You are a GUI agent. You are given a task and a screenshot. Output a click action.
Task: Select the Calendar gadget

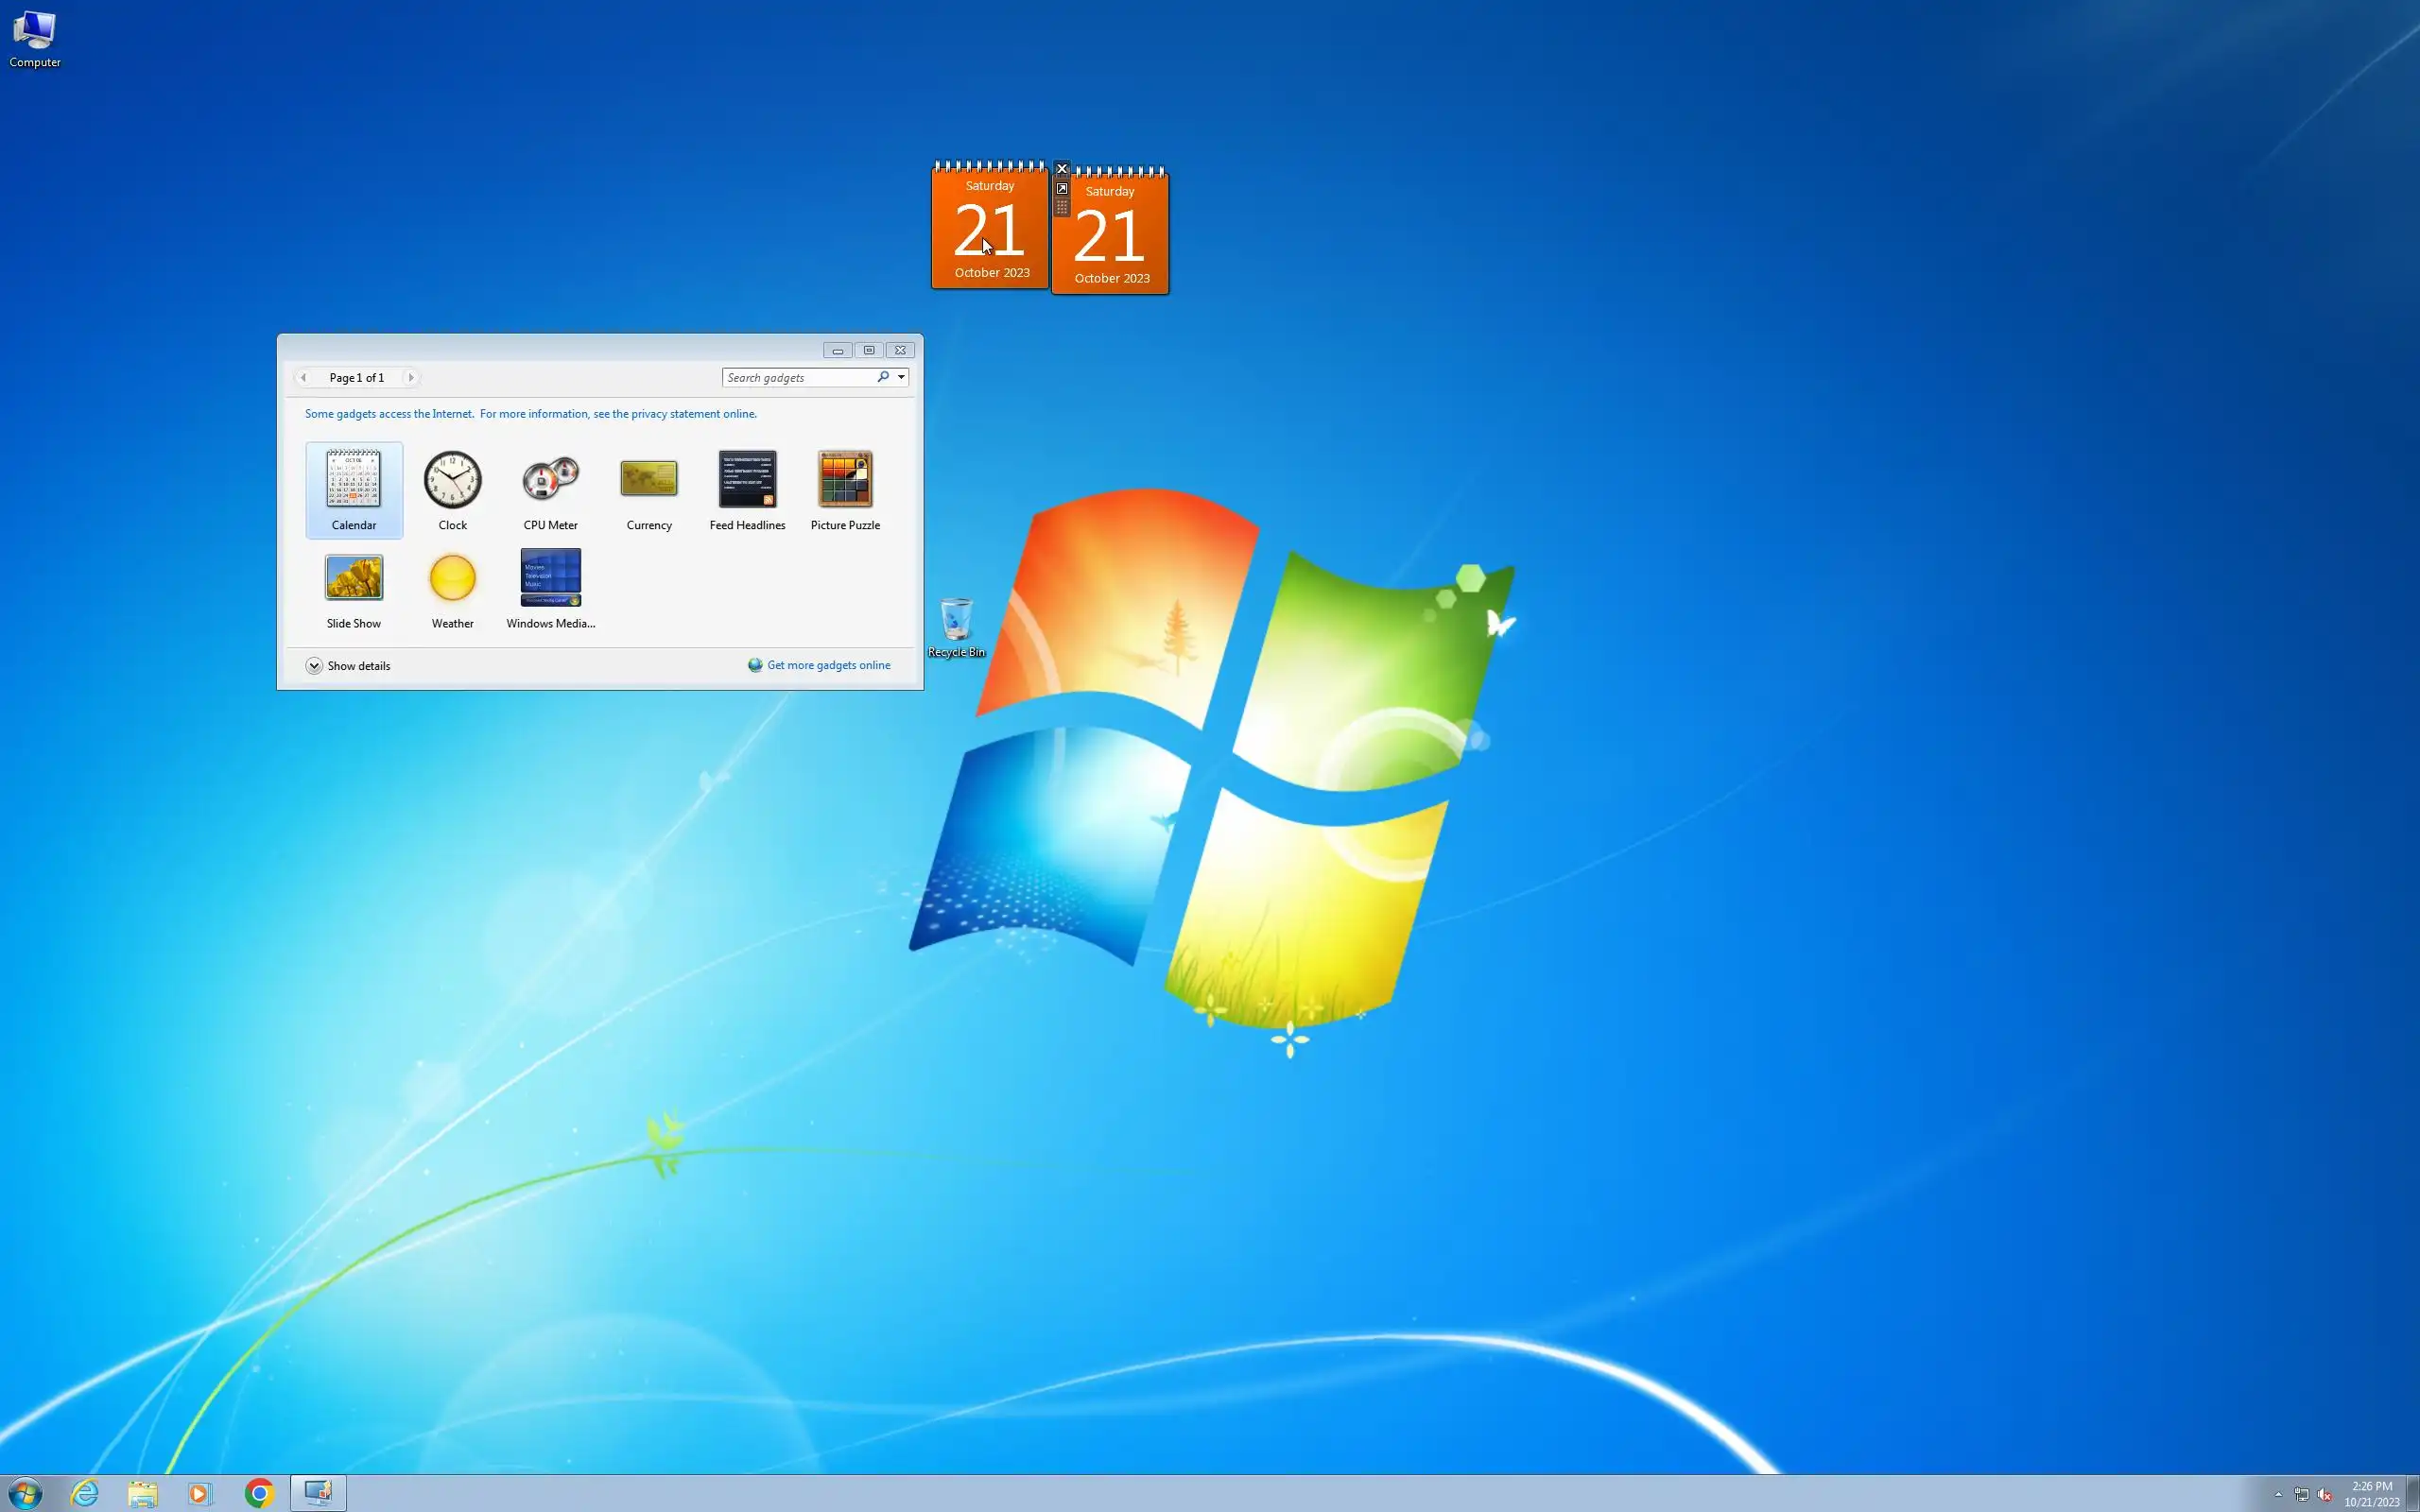coord(353,480)
